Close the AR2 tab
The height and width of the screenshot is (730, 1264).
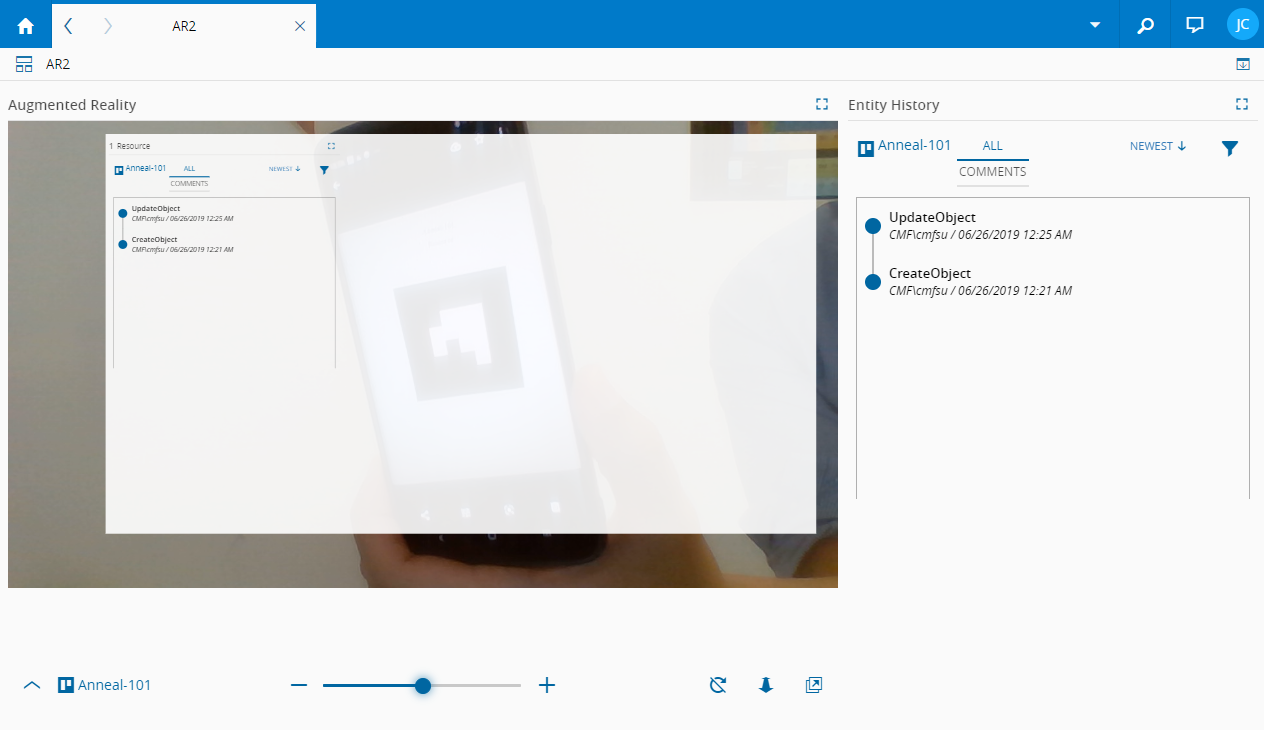click(x=300, y=26)
